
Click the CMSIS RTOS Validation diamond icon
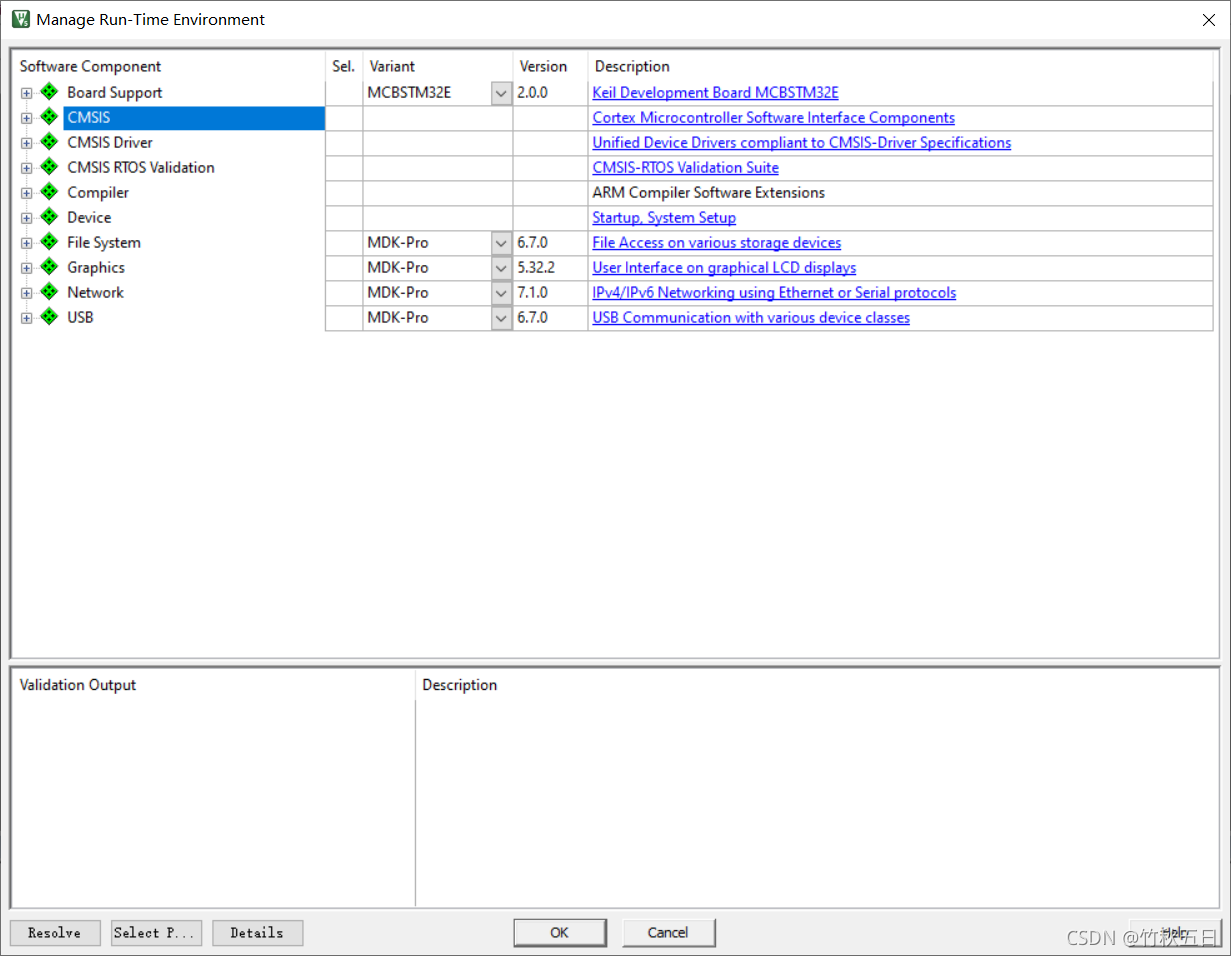click(49, 167)
